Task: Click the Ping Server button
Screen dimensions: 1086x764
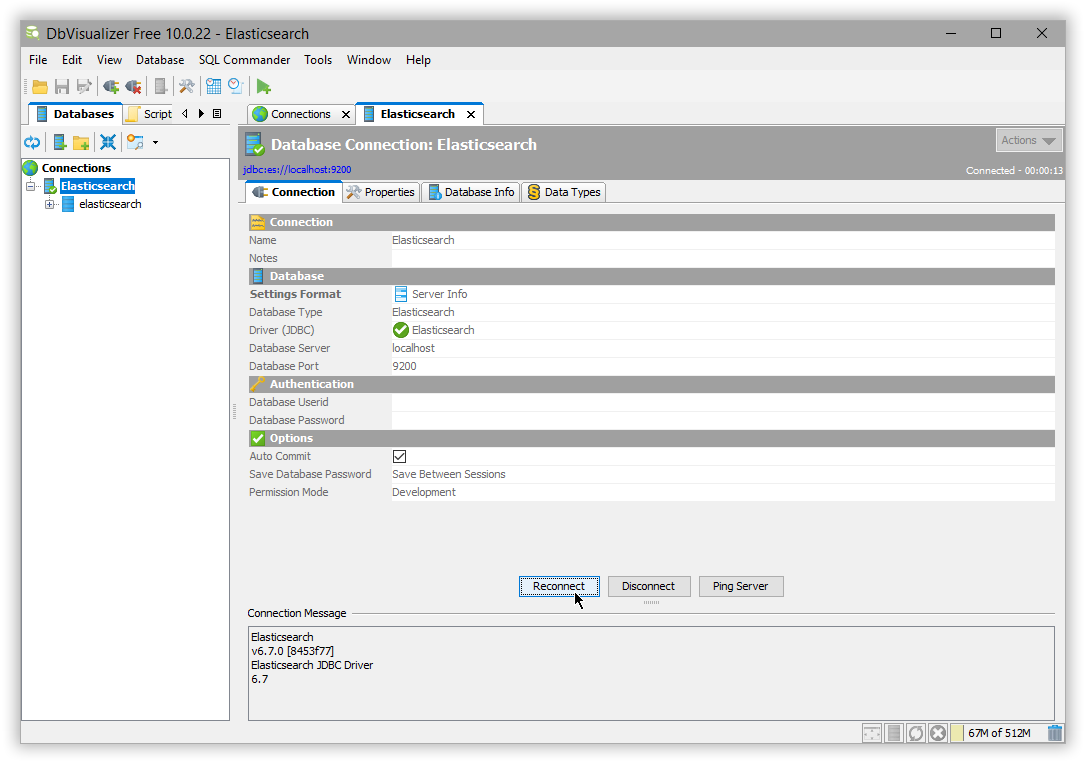Action: [740, 586]
